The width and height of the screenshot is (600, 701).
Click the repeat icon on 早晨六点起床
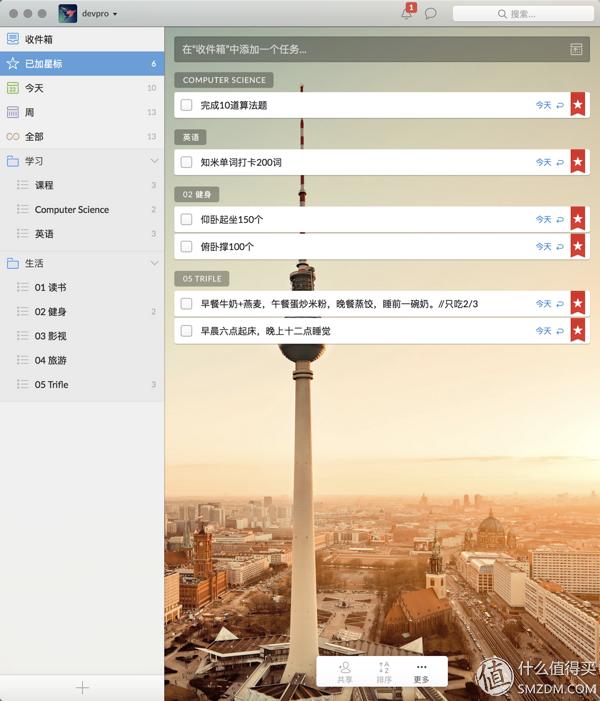point(560,331)
